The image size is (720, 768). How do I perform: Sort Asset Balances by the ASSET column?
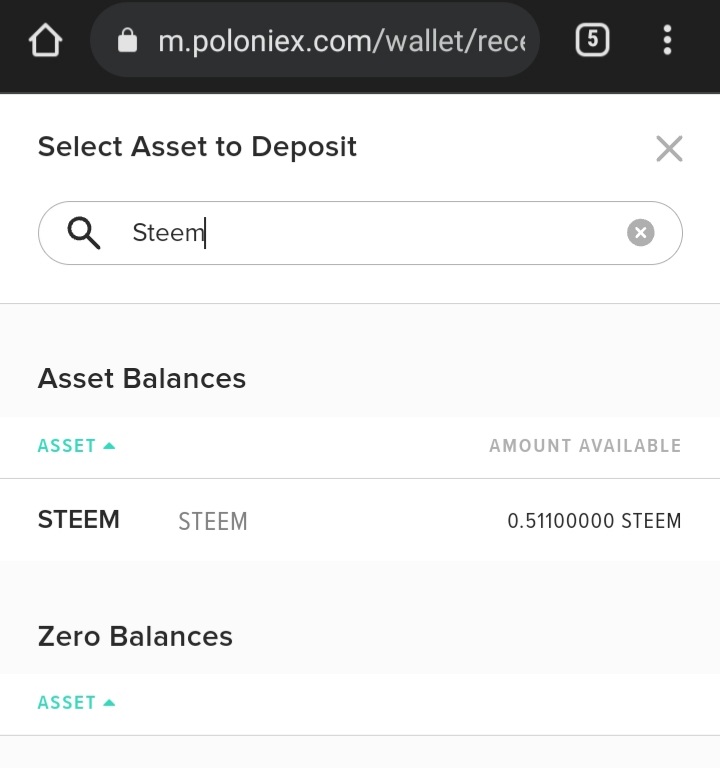coord(67,446)
